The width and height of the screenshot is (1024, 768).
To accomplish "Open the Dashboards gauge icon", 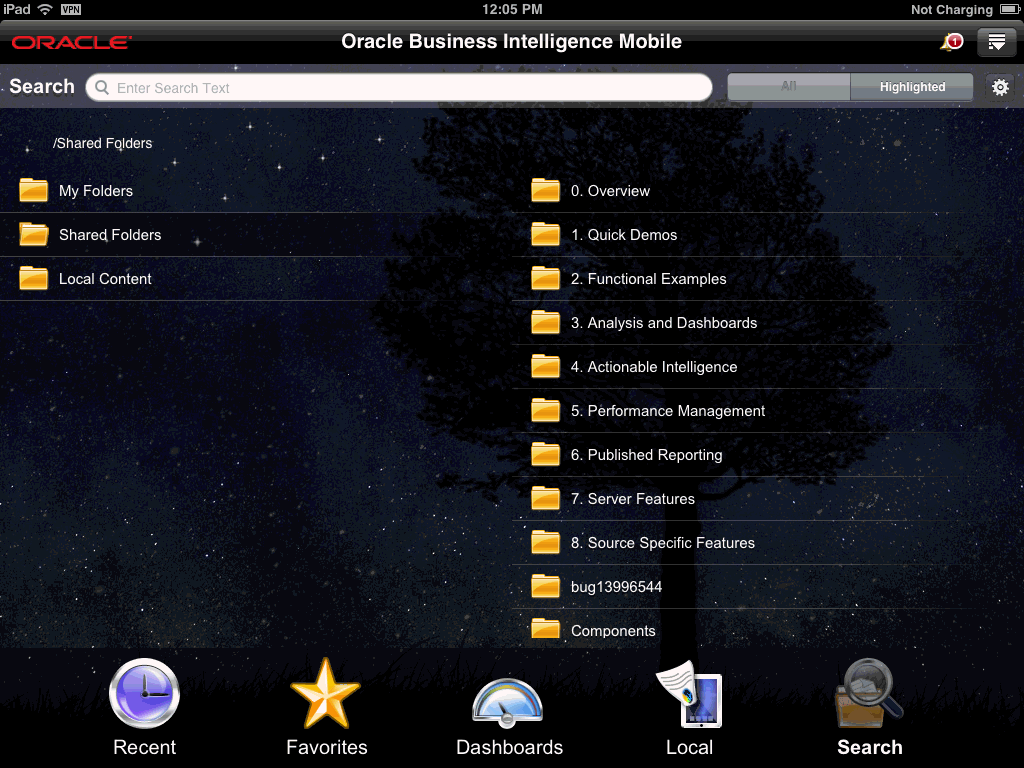I will 508,692.
